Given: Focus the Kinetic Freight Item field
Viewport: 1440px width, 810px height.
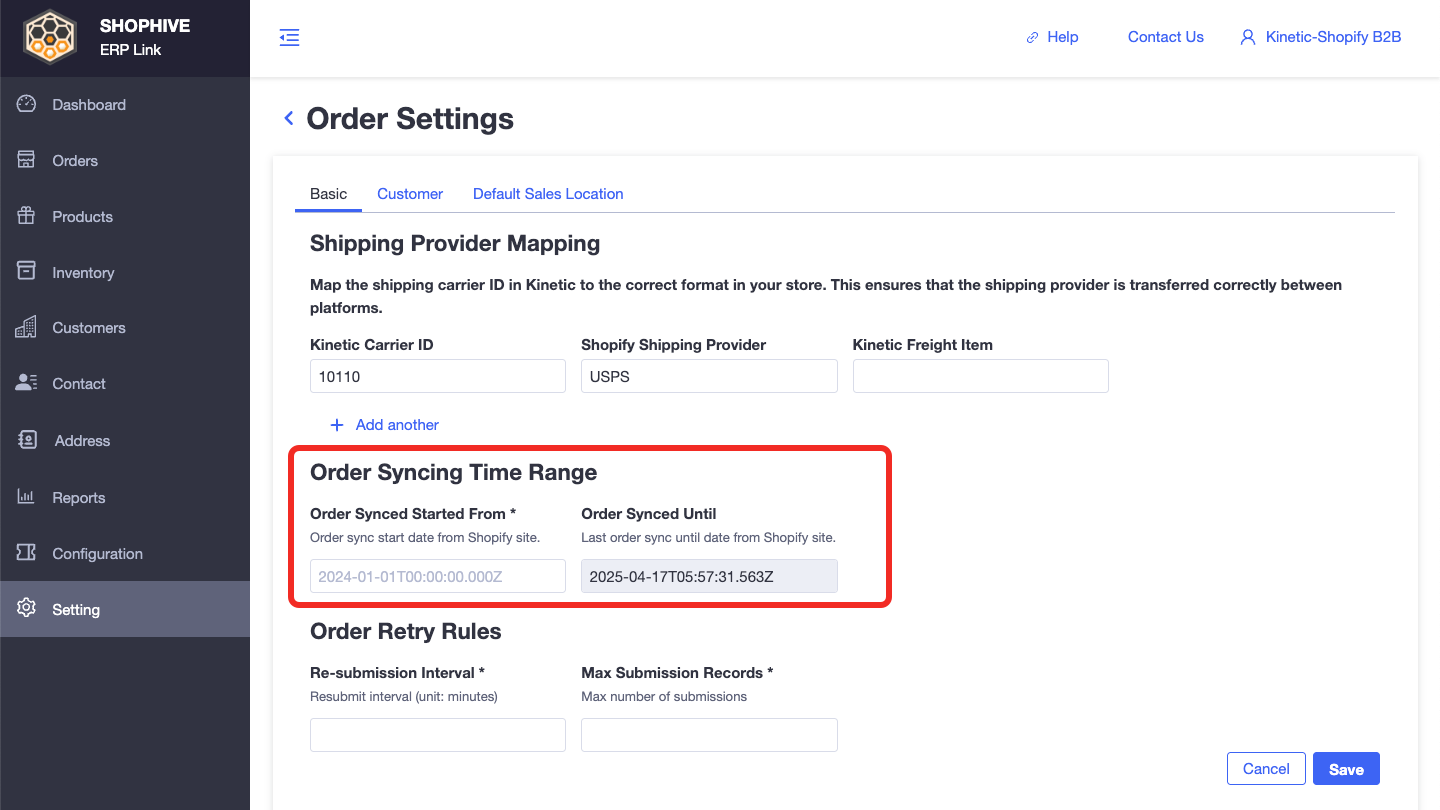Looking at the screenshot, I should coord(981,376).
